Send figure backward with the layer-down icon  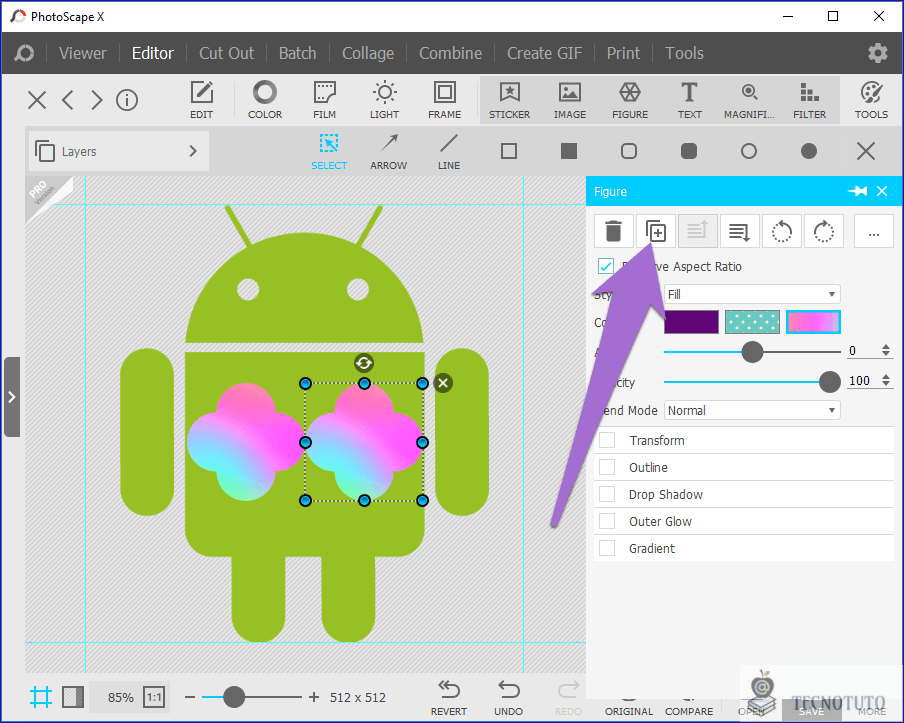coord(739,231)
